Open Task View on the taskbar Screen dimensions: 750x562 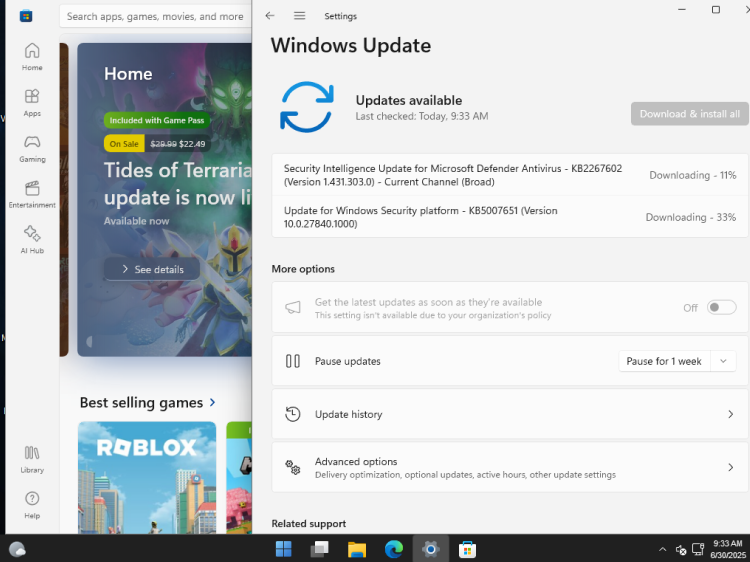point(320,549)
